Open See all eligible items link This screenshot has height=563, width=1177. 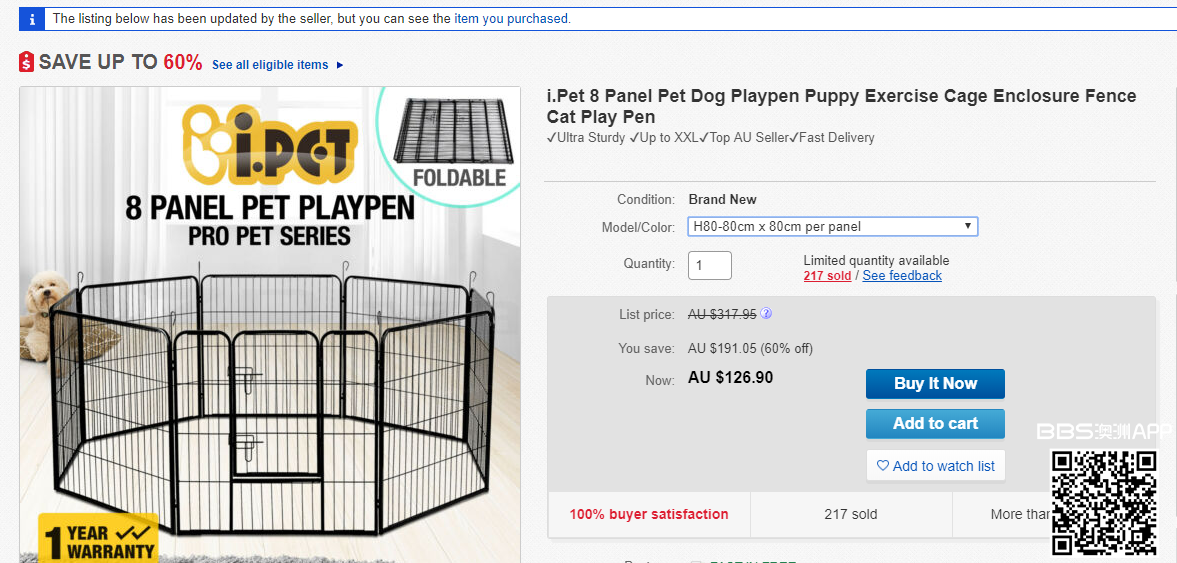pyautogui.click(x=270, y=65)
